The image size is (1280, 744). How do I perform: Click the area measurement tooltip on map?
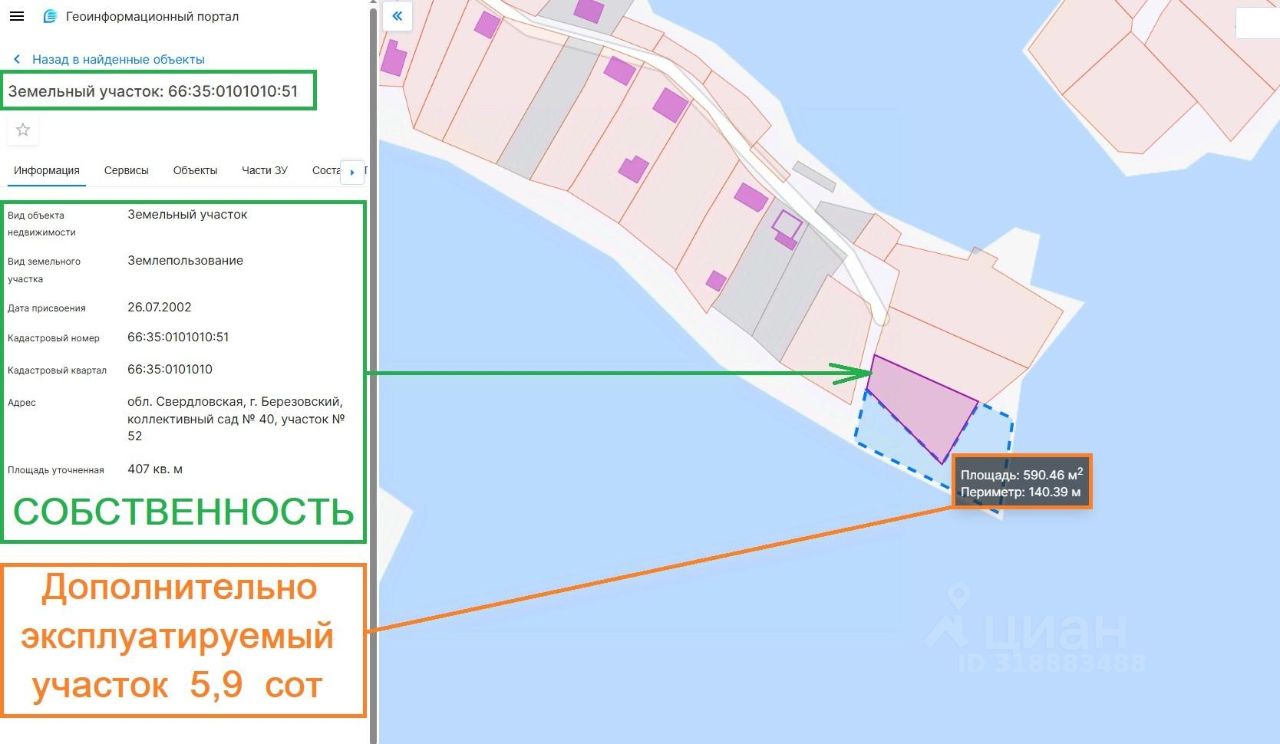click(x=1021, y=483)
